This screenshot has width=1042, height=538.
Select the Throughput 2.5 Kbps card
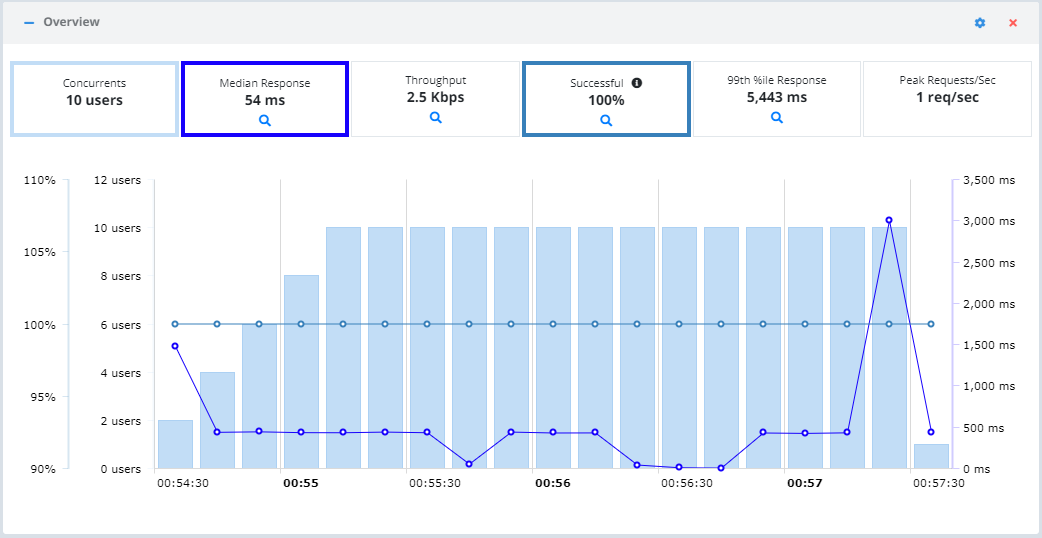click(435, 99)
